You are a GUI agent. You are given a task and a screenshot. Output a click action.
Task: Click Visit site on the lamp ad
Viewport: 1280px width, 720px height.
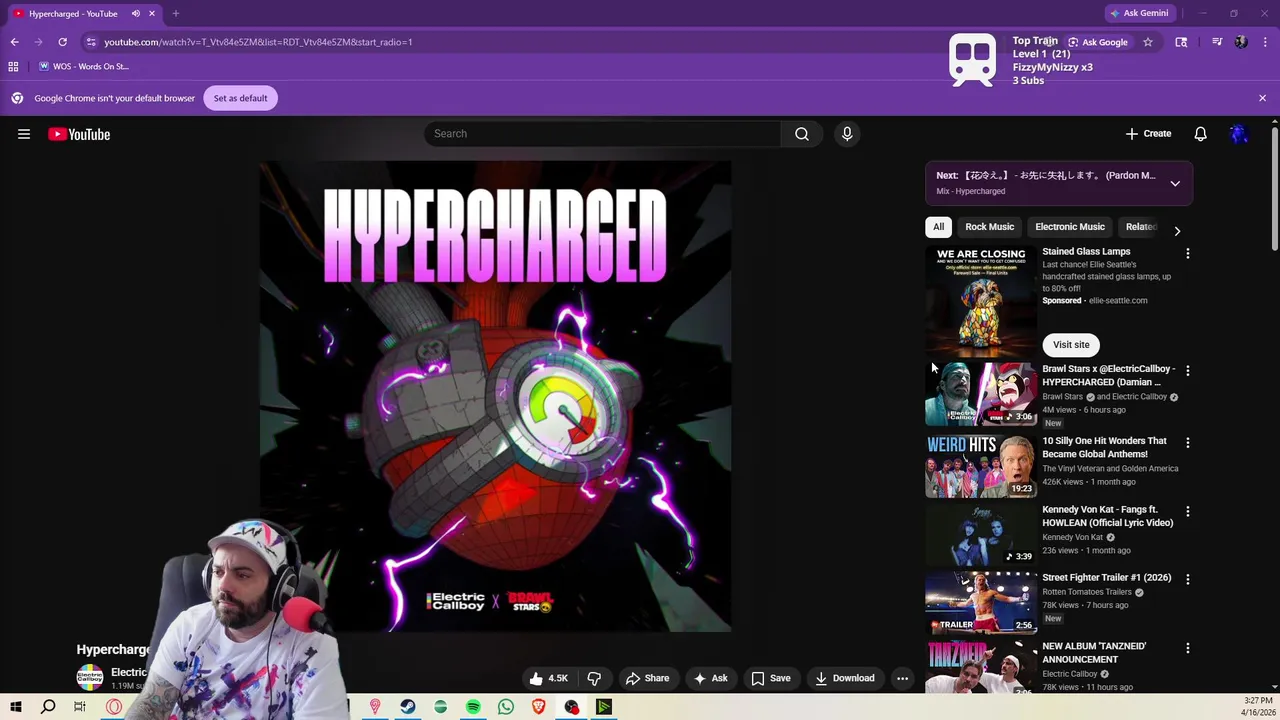[1071, 345]
